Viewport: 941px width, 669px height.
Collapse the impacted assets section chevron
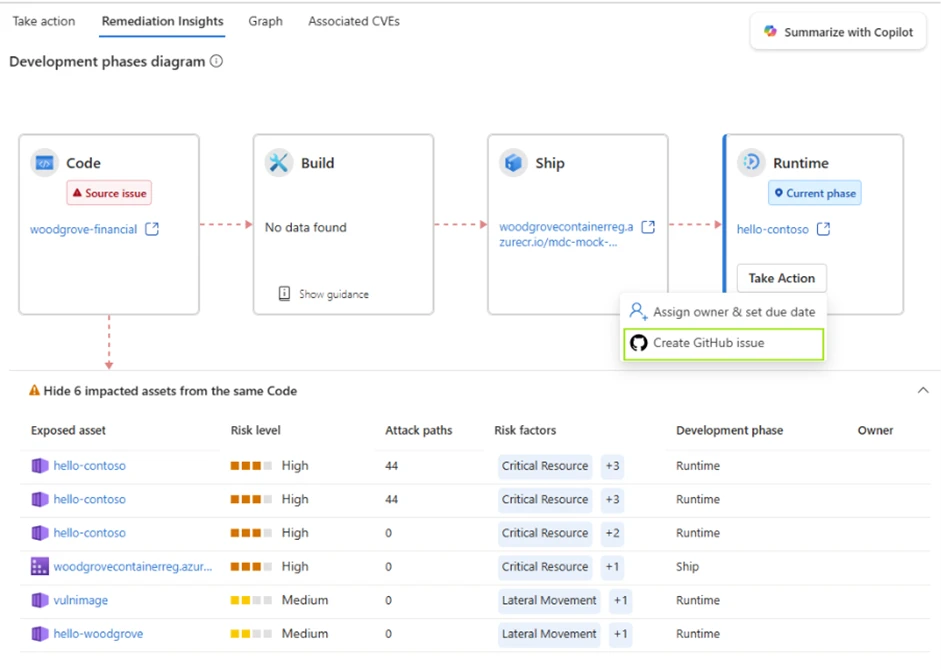922,391
